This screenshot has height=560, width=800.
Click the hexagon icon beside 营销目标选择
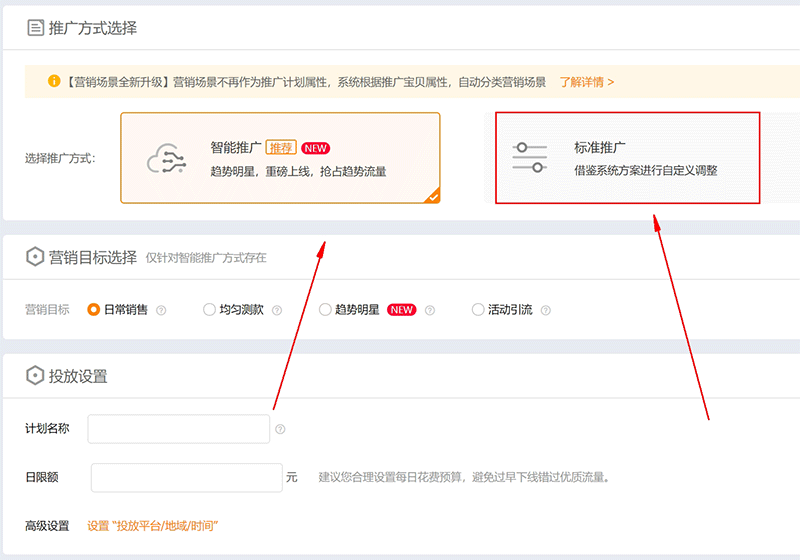pyautogui.click(x=35, y=257)
